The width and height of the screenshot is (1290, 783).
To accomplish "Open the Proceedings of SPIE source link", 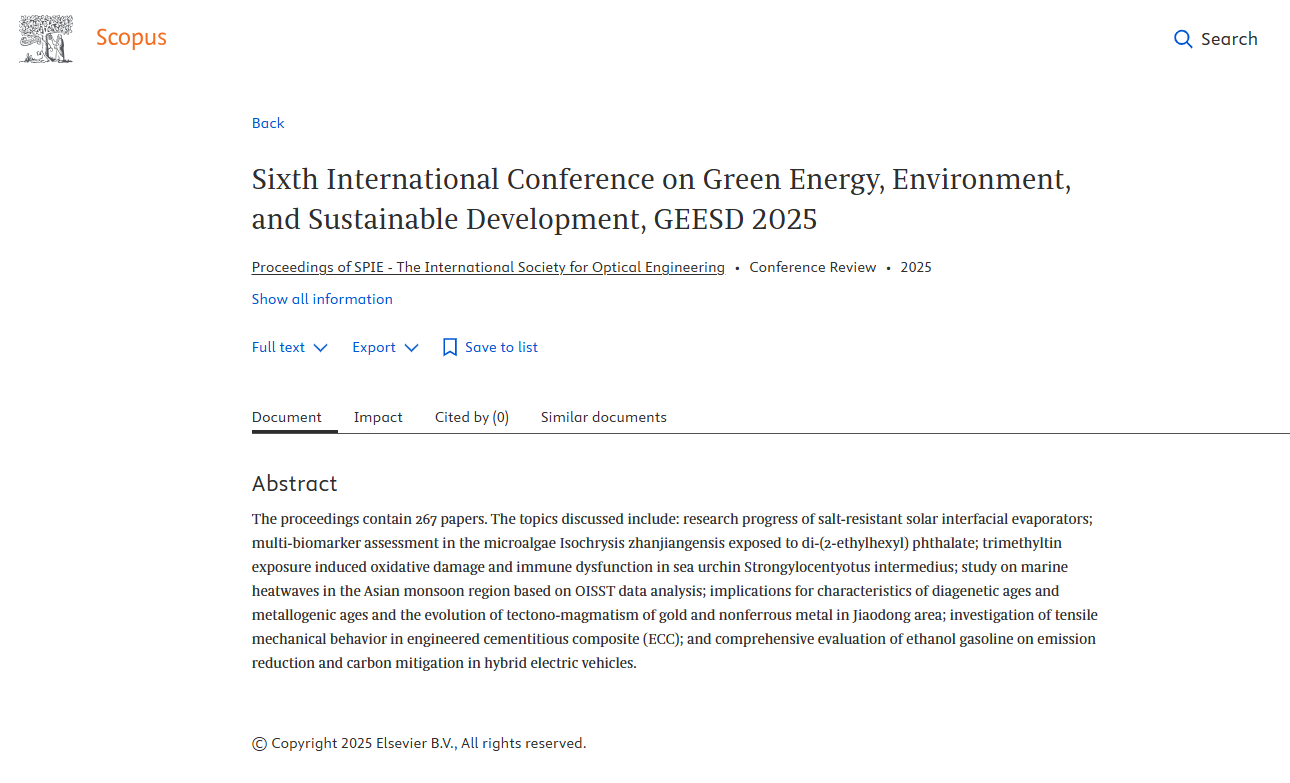I will 488,267.
